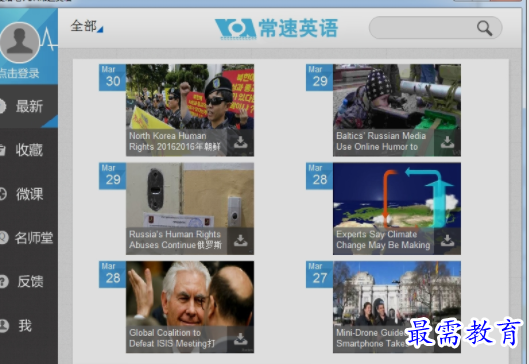Click the 'Baltics' Russian Media' title text
Screen dimensions: 529x364
coord(381,141)
